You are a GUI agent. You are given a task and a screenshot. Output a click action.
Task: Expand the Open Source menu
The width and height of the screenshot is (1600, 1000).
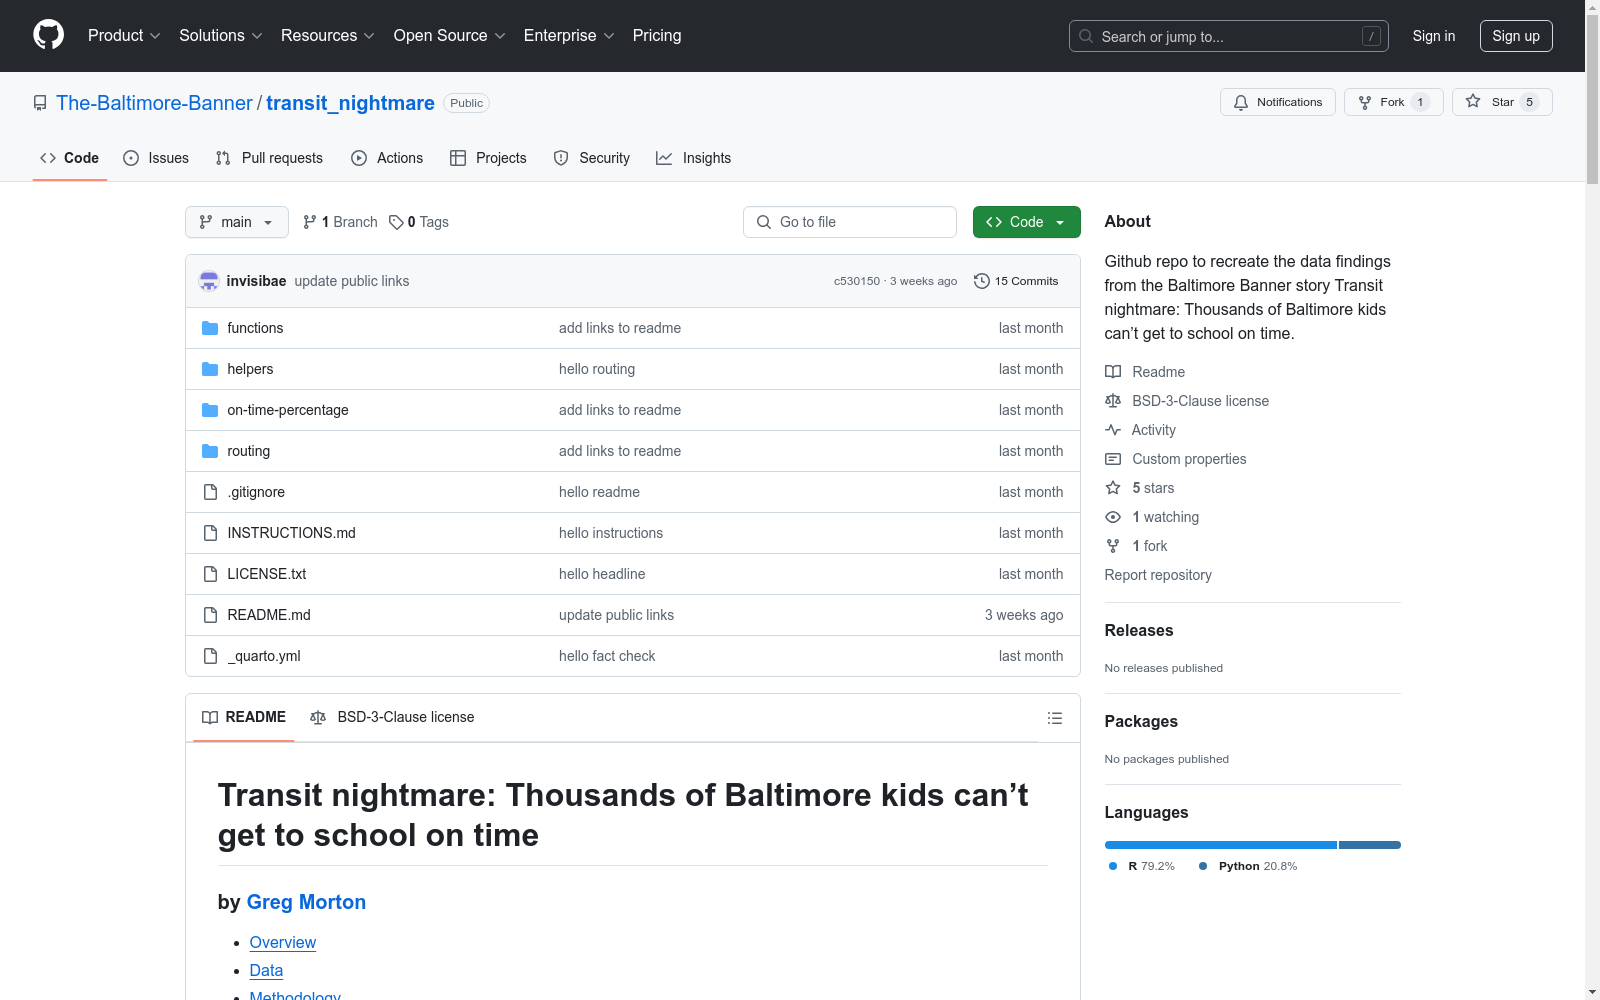point(449,35)
